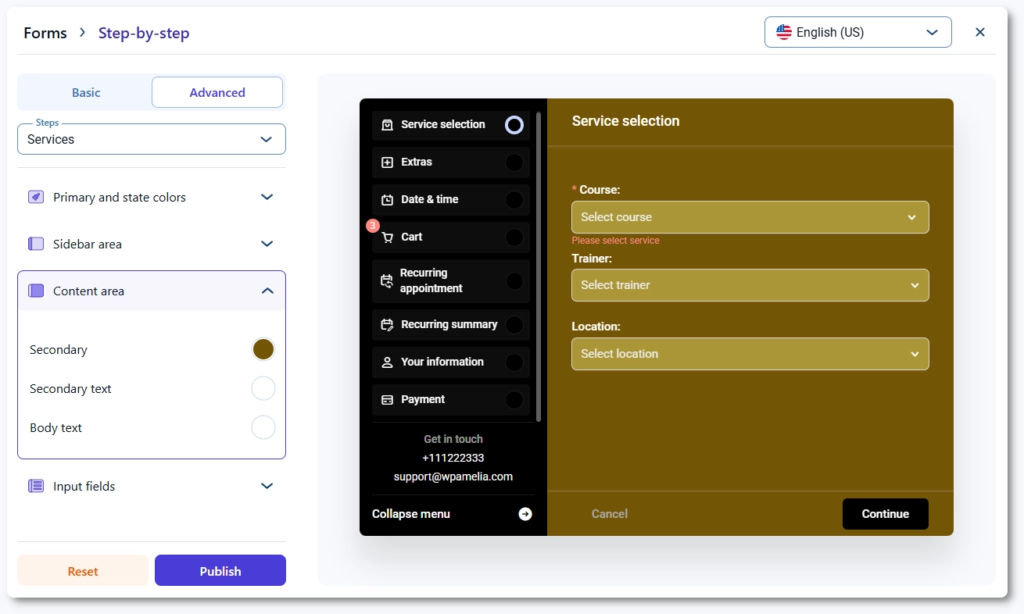The width and height of the screenshot is (1024, 614).
Task: Go to the Forms breadcrumb
Action: point(45,33)
